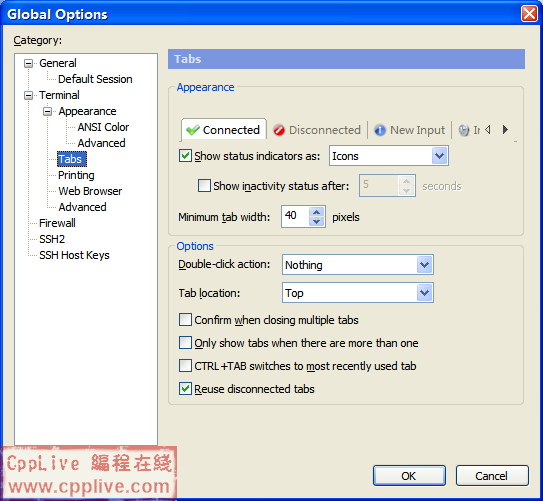The image size is (543, 501).
Task: Select SSH Host Keys category
Action: click(x=74, y=255)
